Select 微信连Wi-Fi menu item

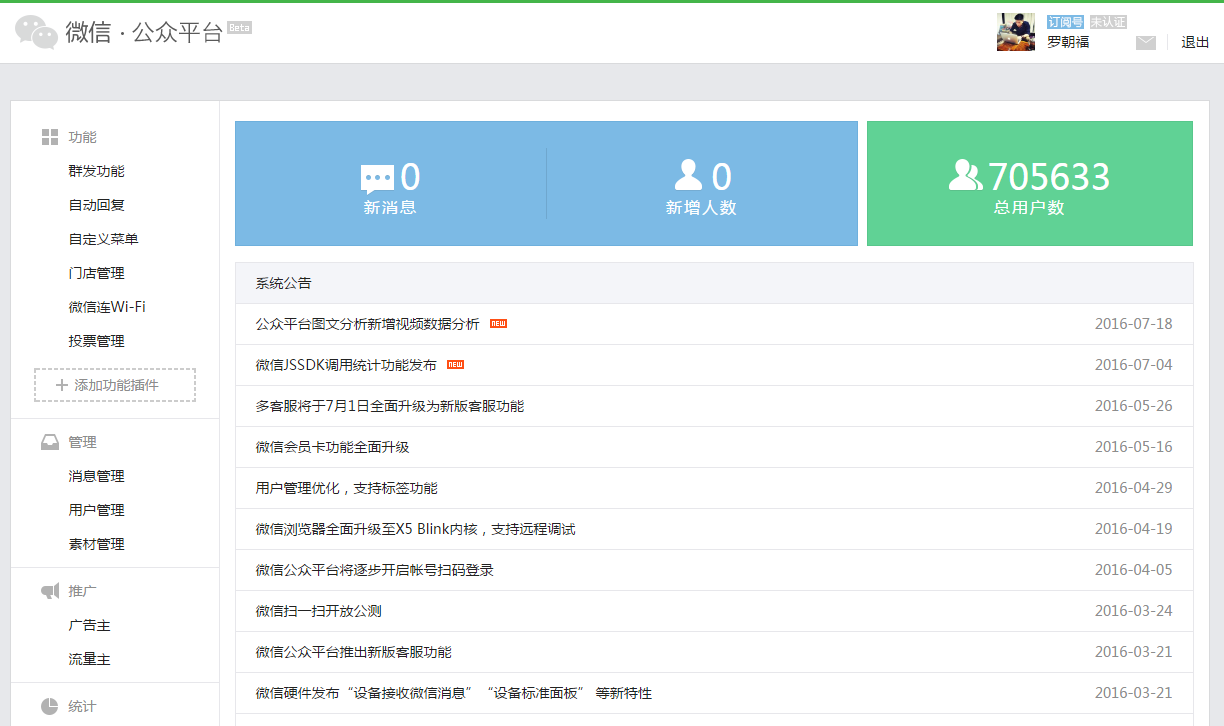107,307
